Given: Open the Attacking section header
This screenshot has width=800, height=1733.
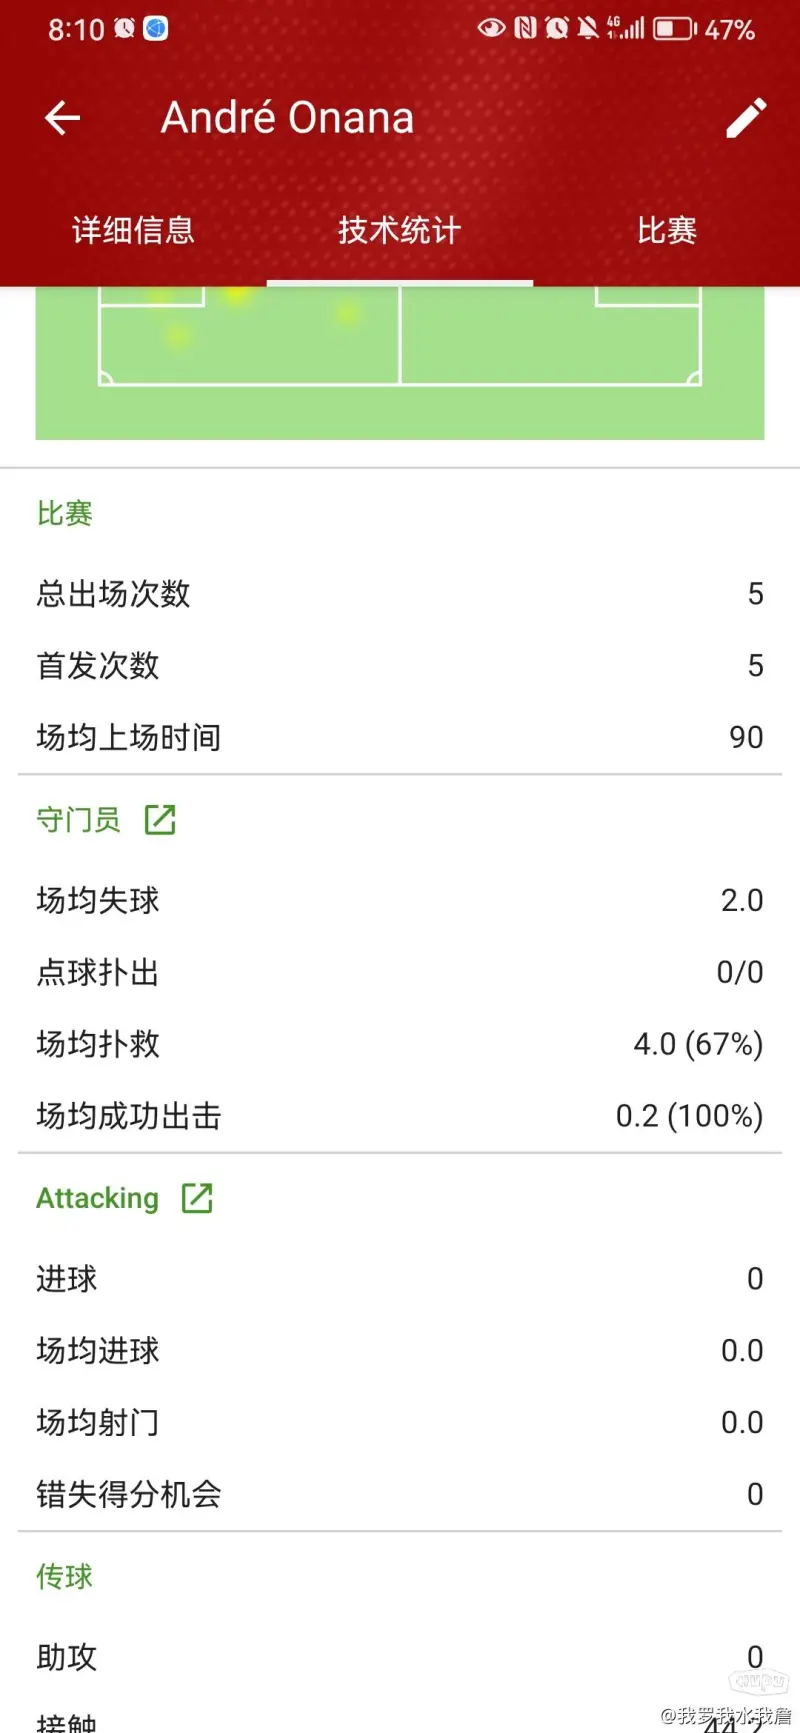Looking at the screenshot, I should pyautogui.click(x=98, y=1198).
